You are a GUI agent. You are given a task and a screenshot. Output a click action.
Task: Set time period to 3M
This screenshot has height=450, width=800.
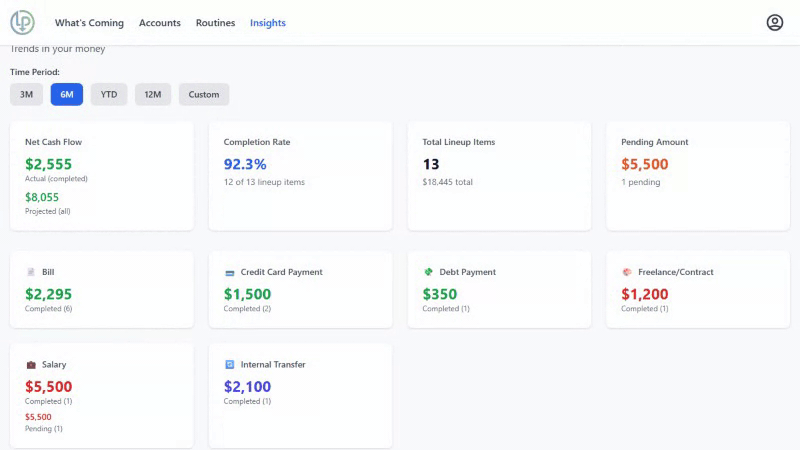point(27,94)
